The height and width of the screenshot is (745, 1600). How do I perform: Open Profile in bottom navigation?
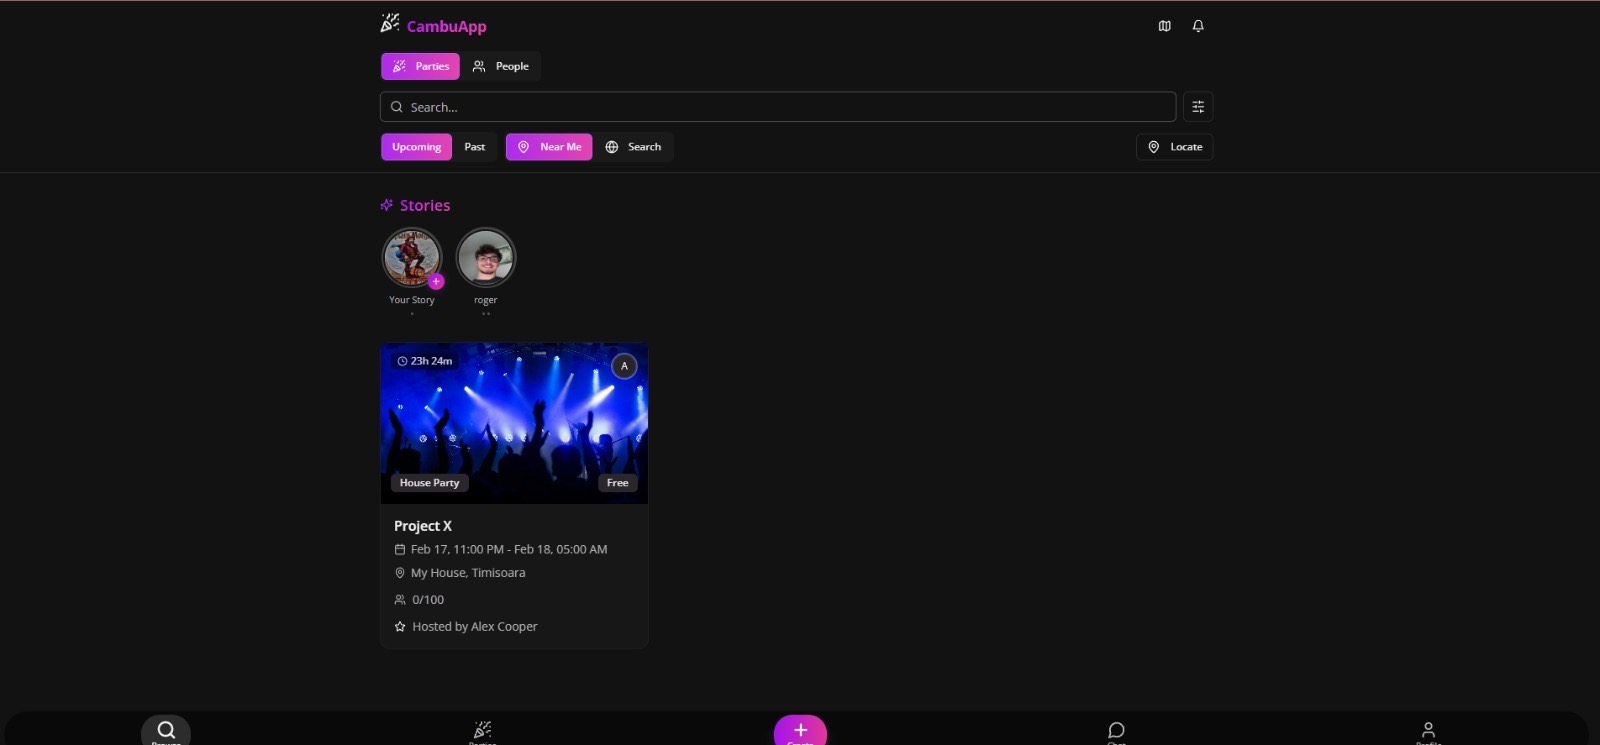point(1428,731)
